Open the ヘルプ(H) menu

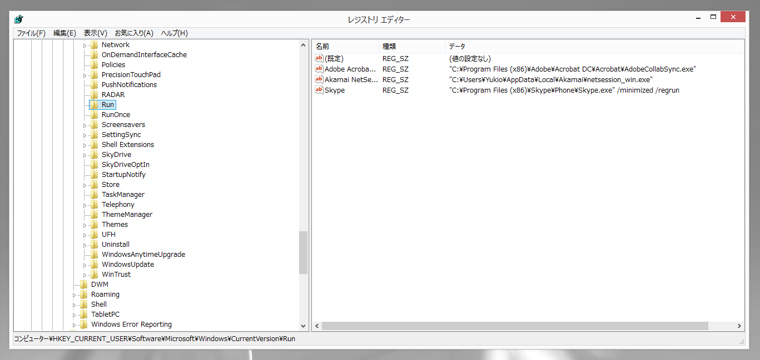[x=174, y=33]
